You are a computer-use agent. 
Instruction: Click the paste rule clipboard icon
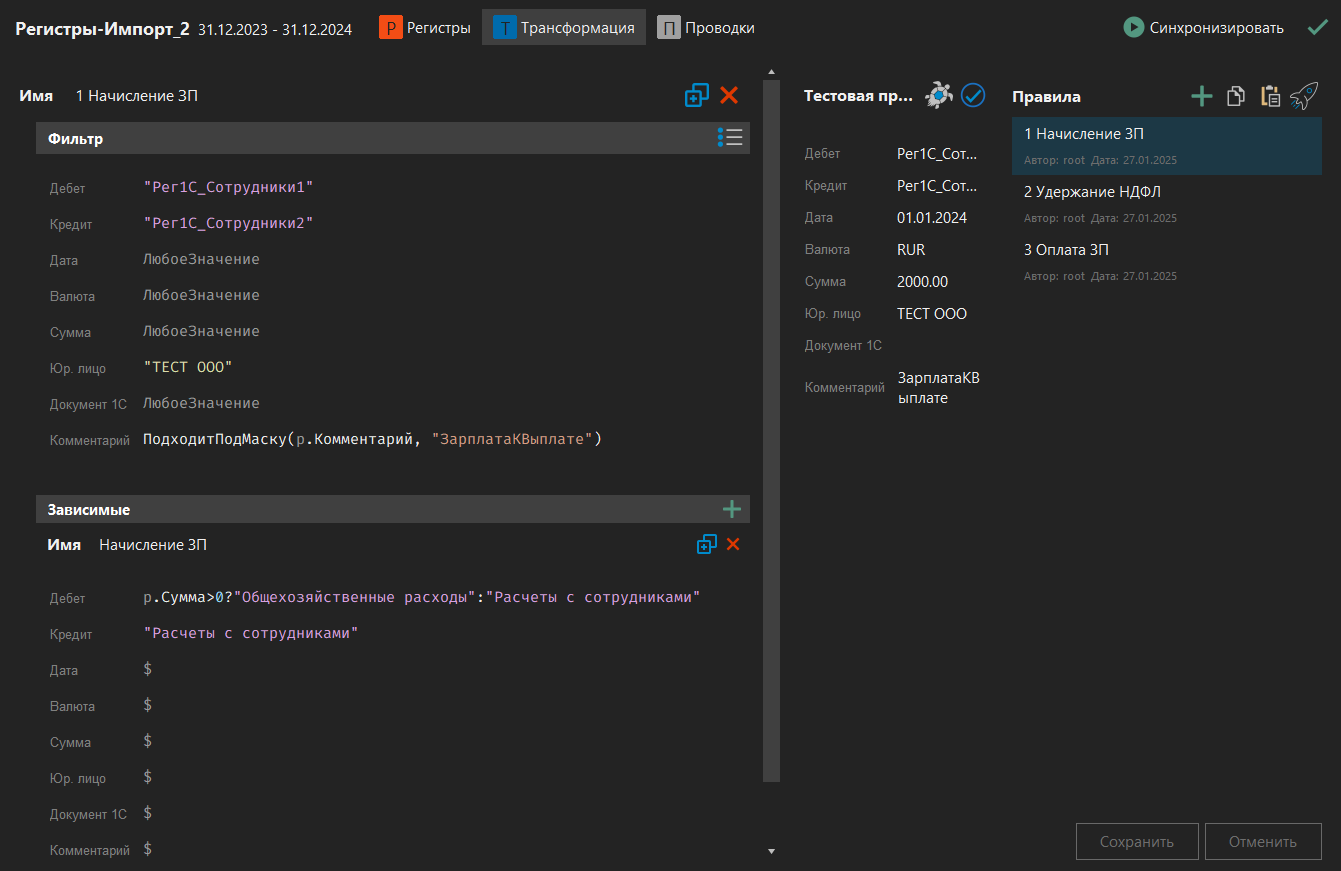click(1270, 96)
